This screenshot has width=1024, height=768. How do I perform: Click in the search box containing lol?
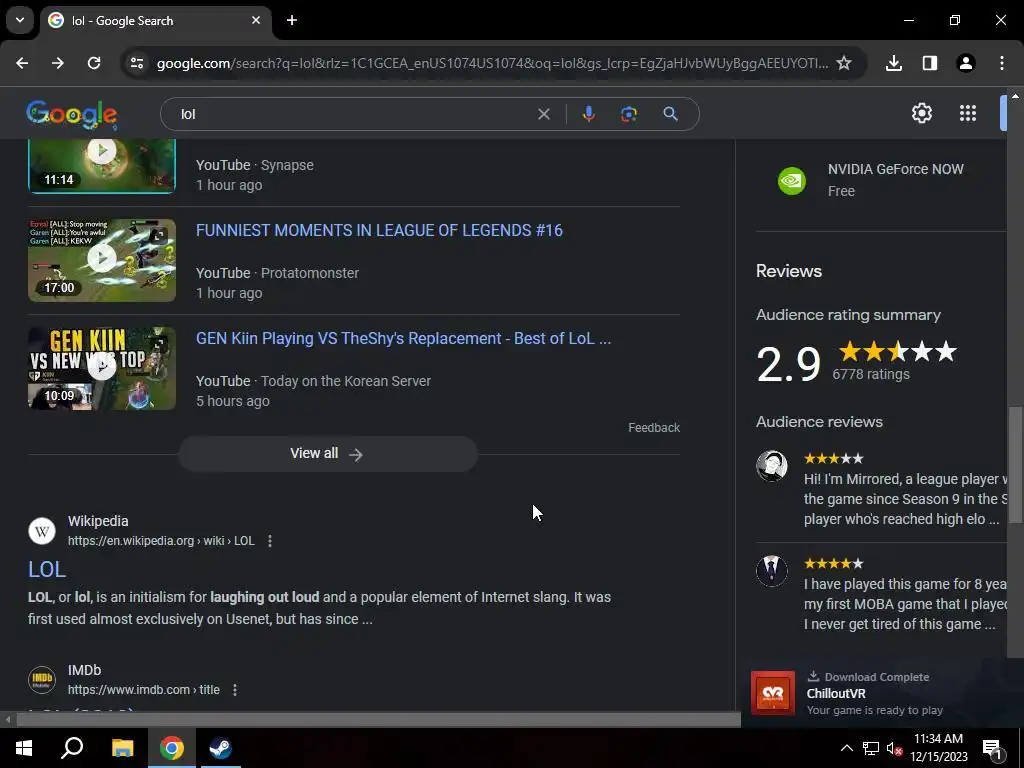click(353, 114)
